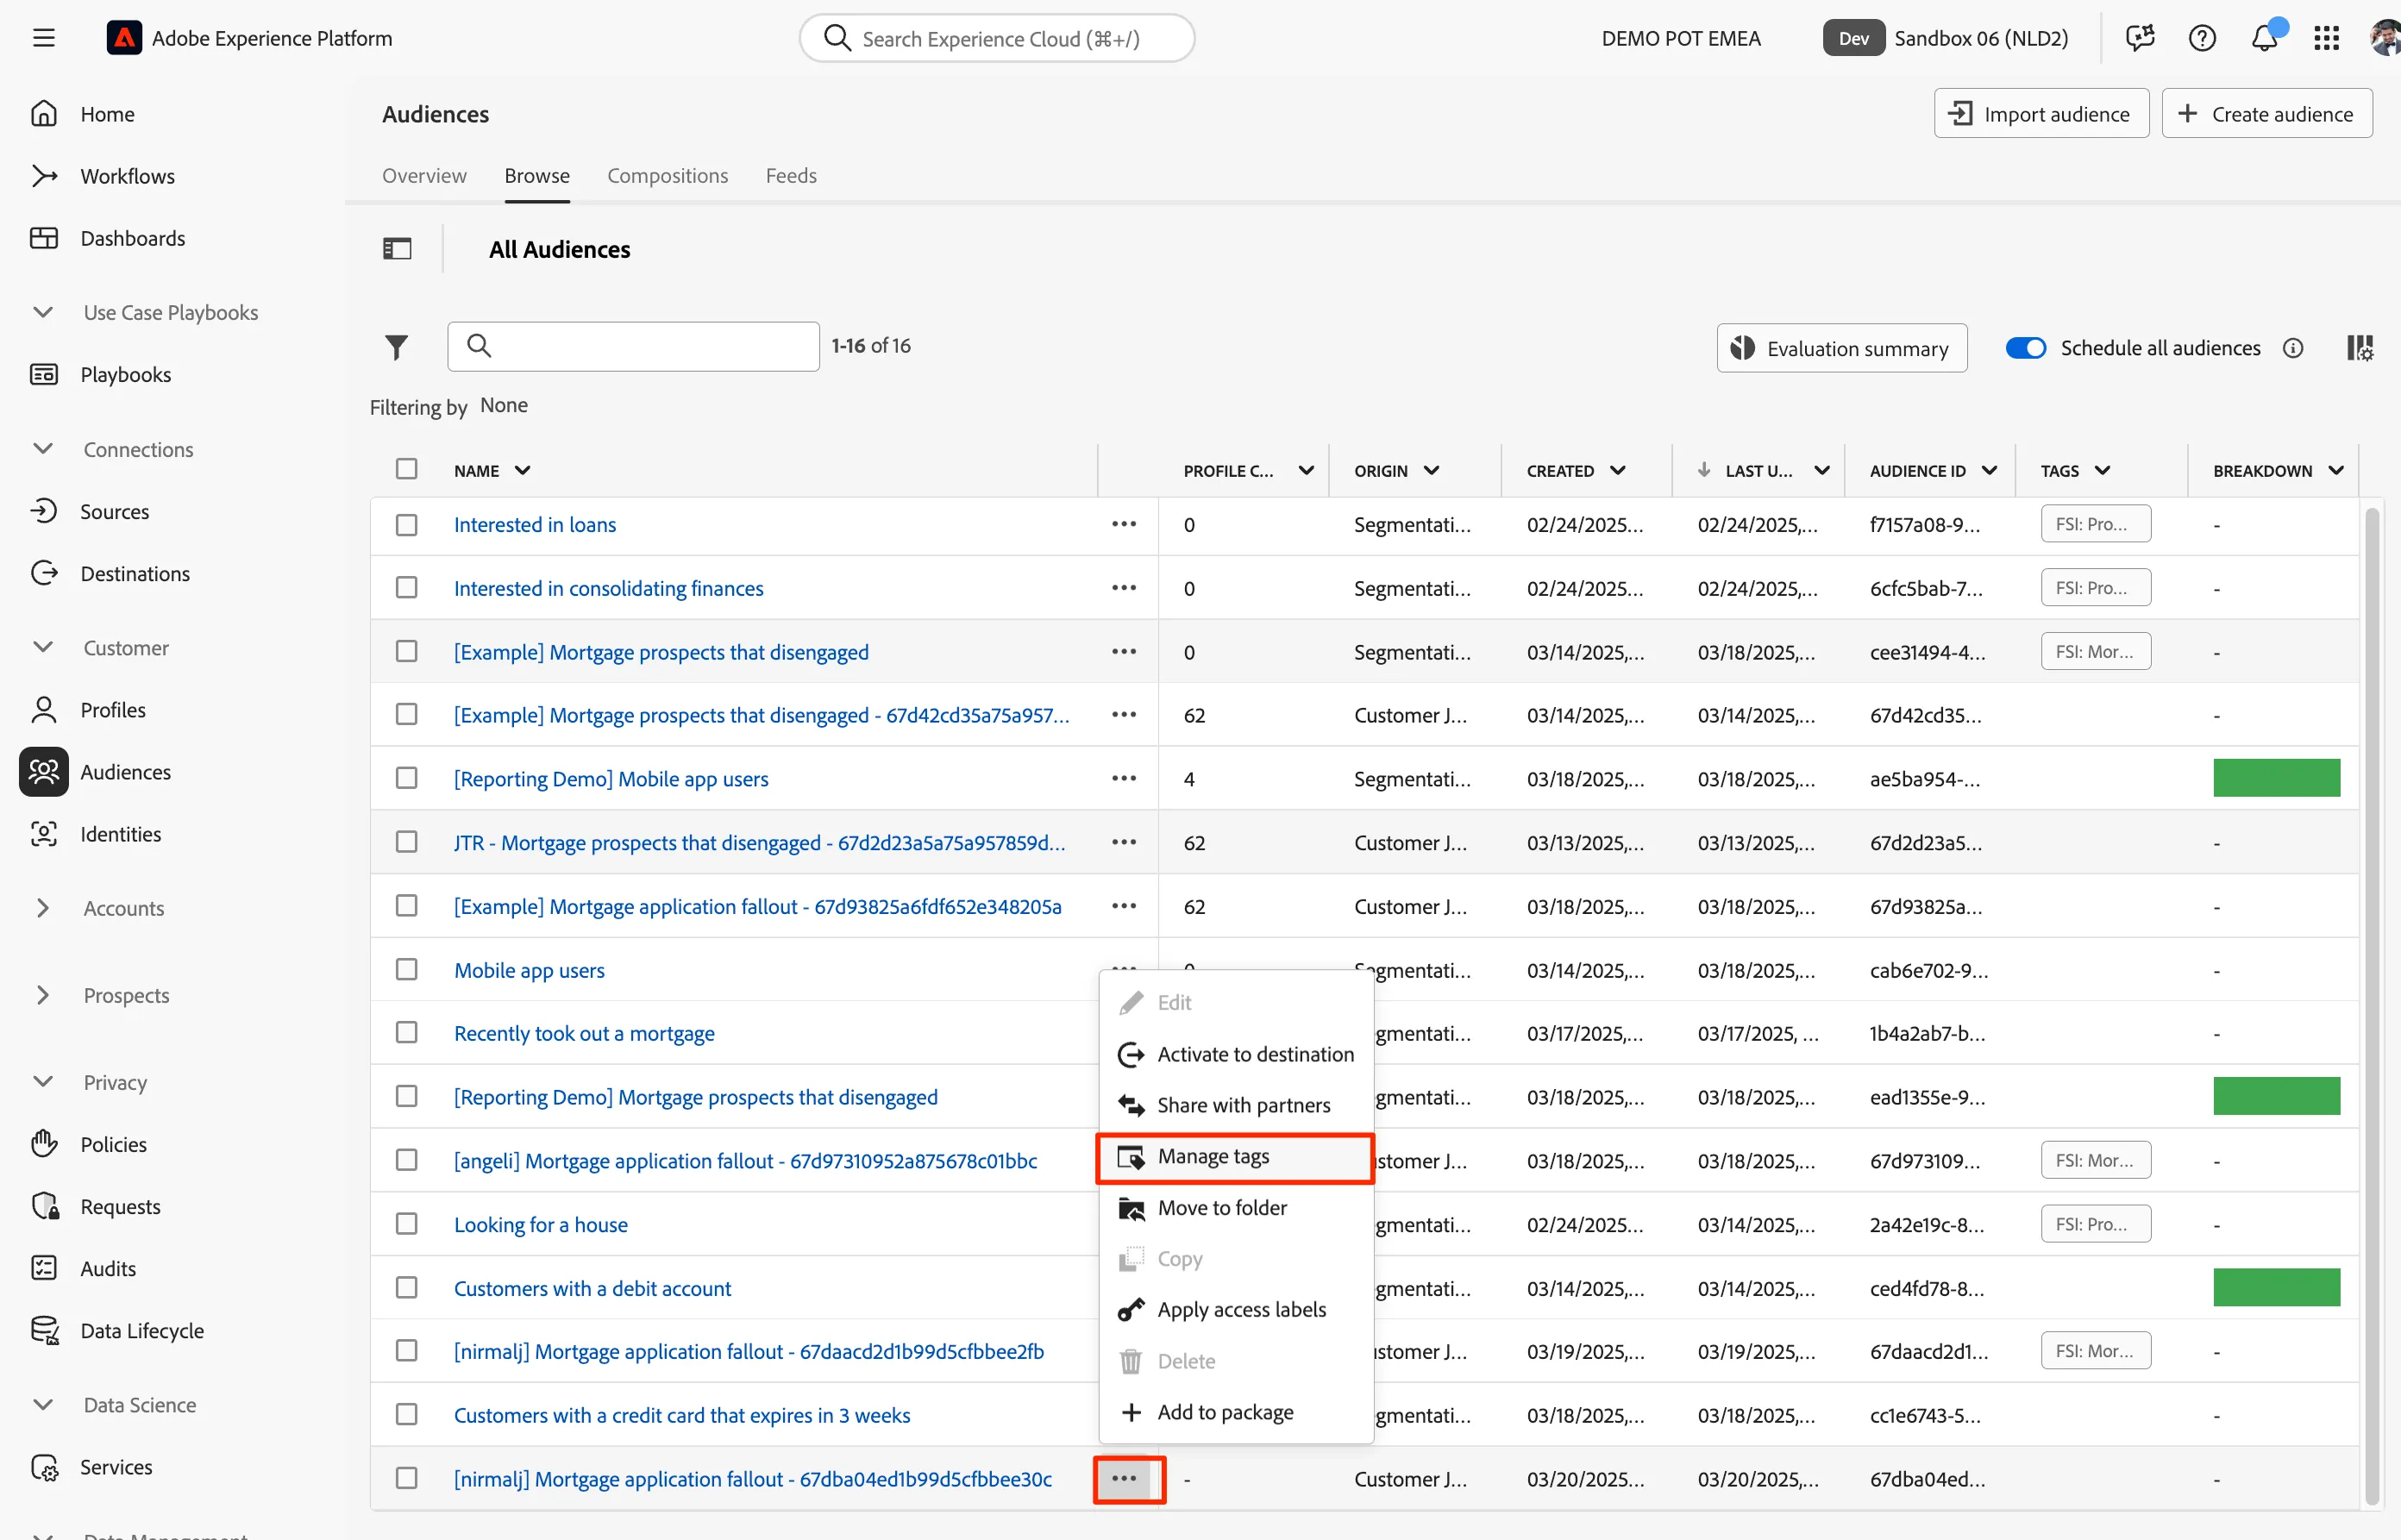Open the ORIGIN column dropdown

1431,470
